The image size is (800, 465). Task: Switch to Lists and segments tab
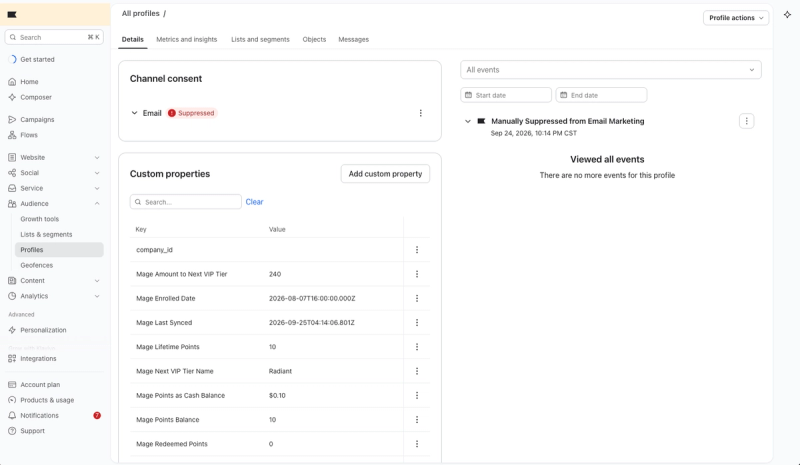tap(260, 39)
